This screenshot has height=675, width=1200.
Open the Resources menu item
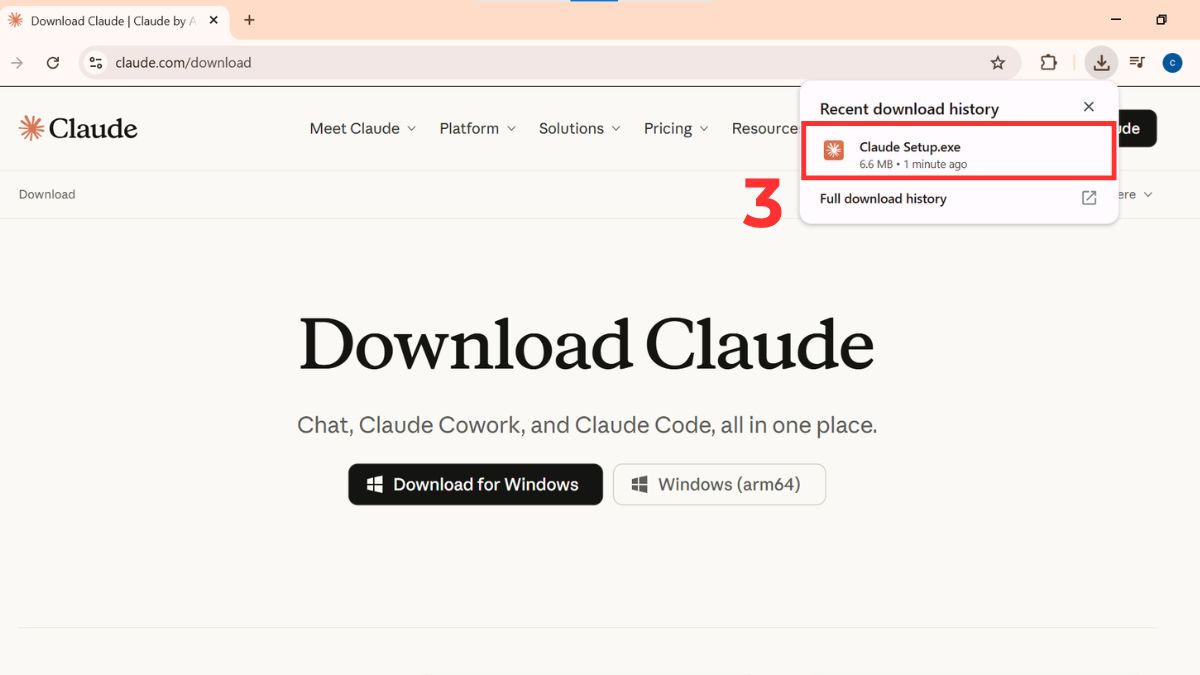coord(765,128)
